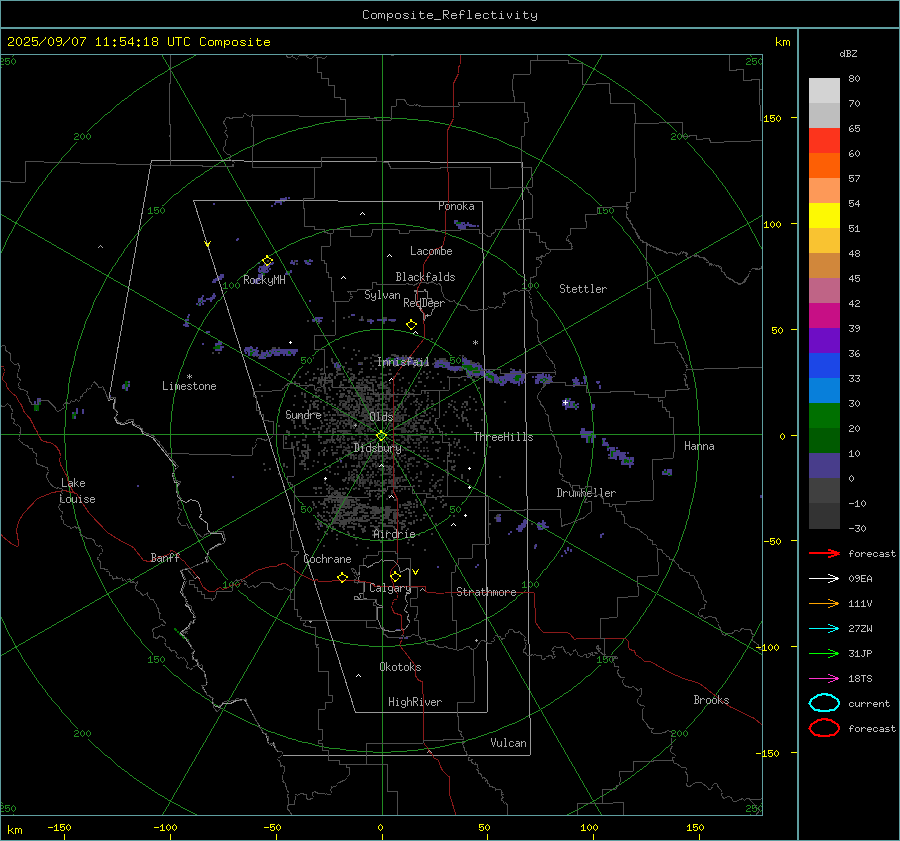
Task: Select the Composite_Reflectivity title text
Action: click(450, 15)
